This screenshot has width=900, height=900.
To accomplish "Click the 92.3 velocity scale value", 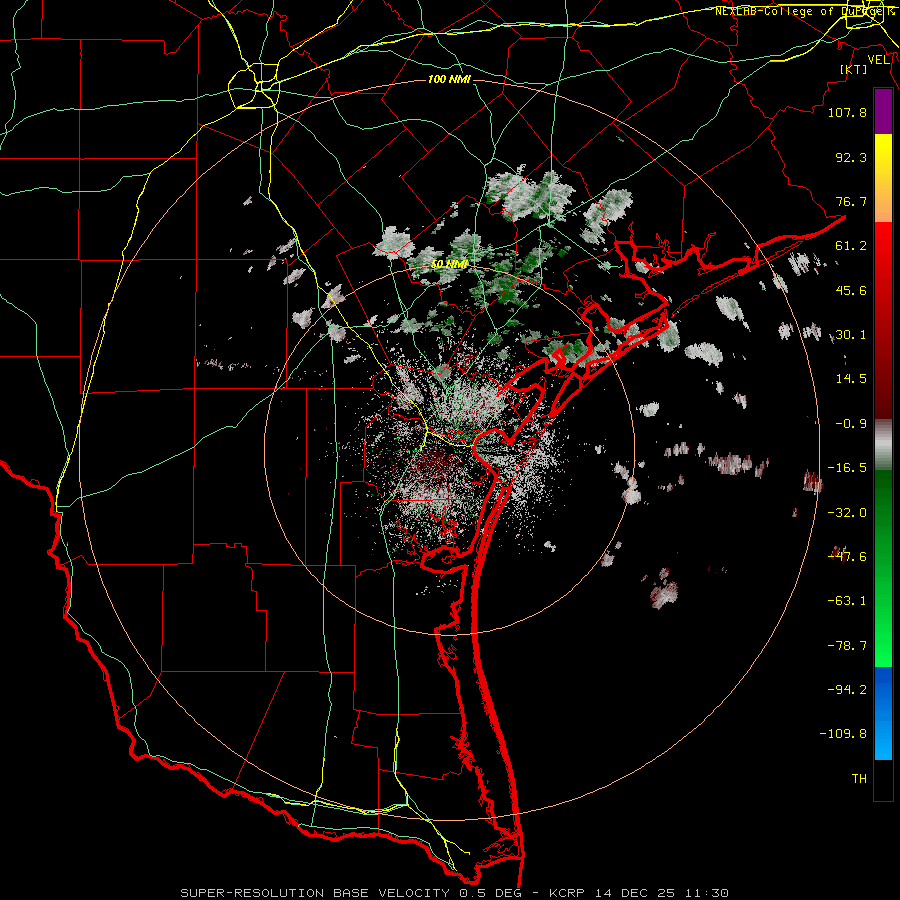I will pos(851,157).
